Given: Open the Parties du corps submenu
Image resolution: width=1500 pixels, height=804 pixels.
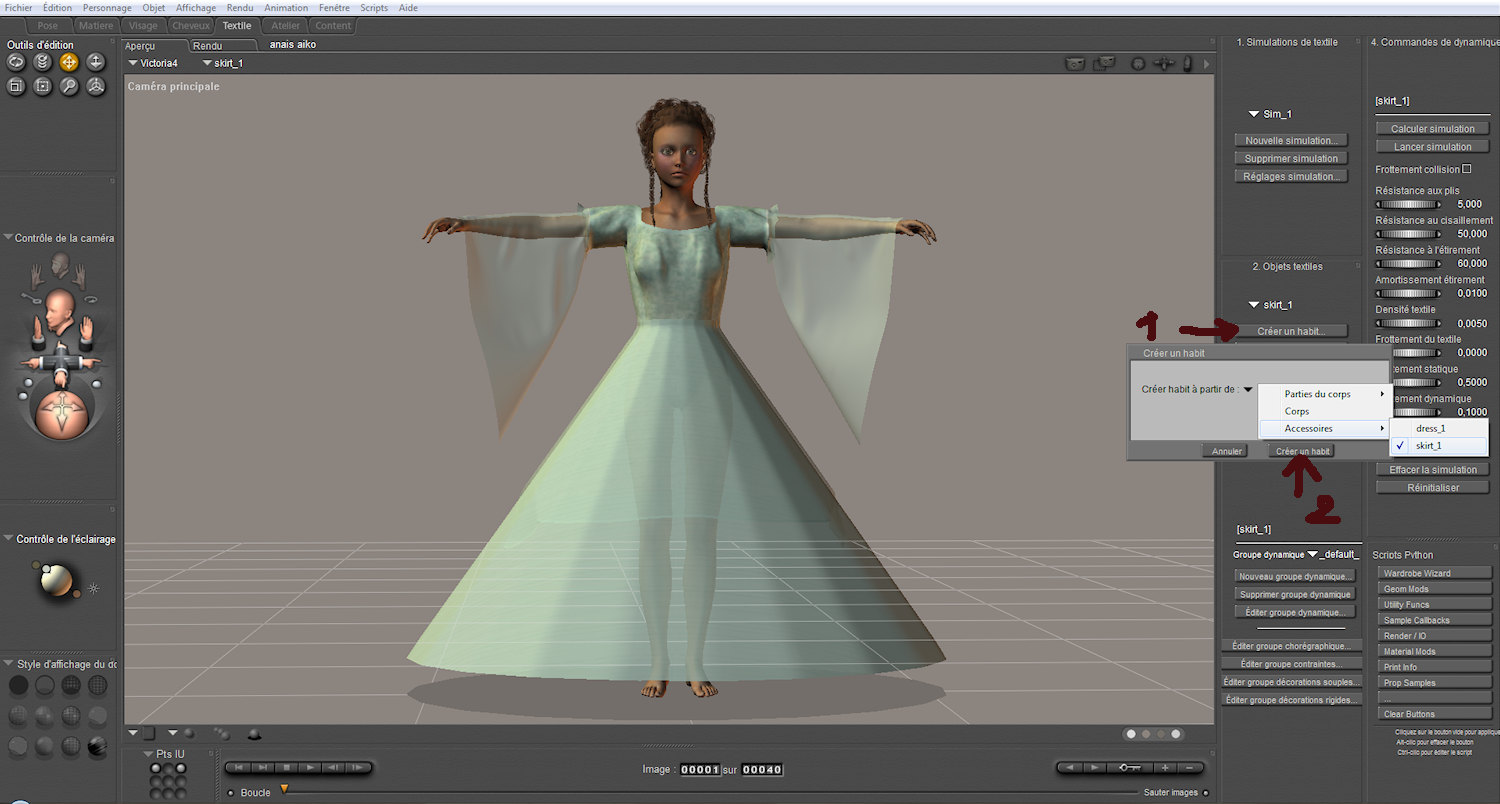Looking at the screenshot, I should (x=1324, y=394).
